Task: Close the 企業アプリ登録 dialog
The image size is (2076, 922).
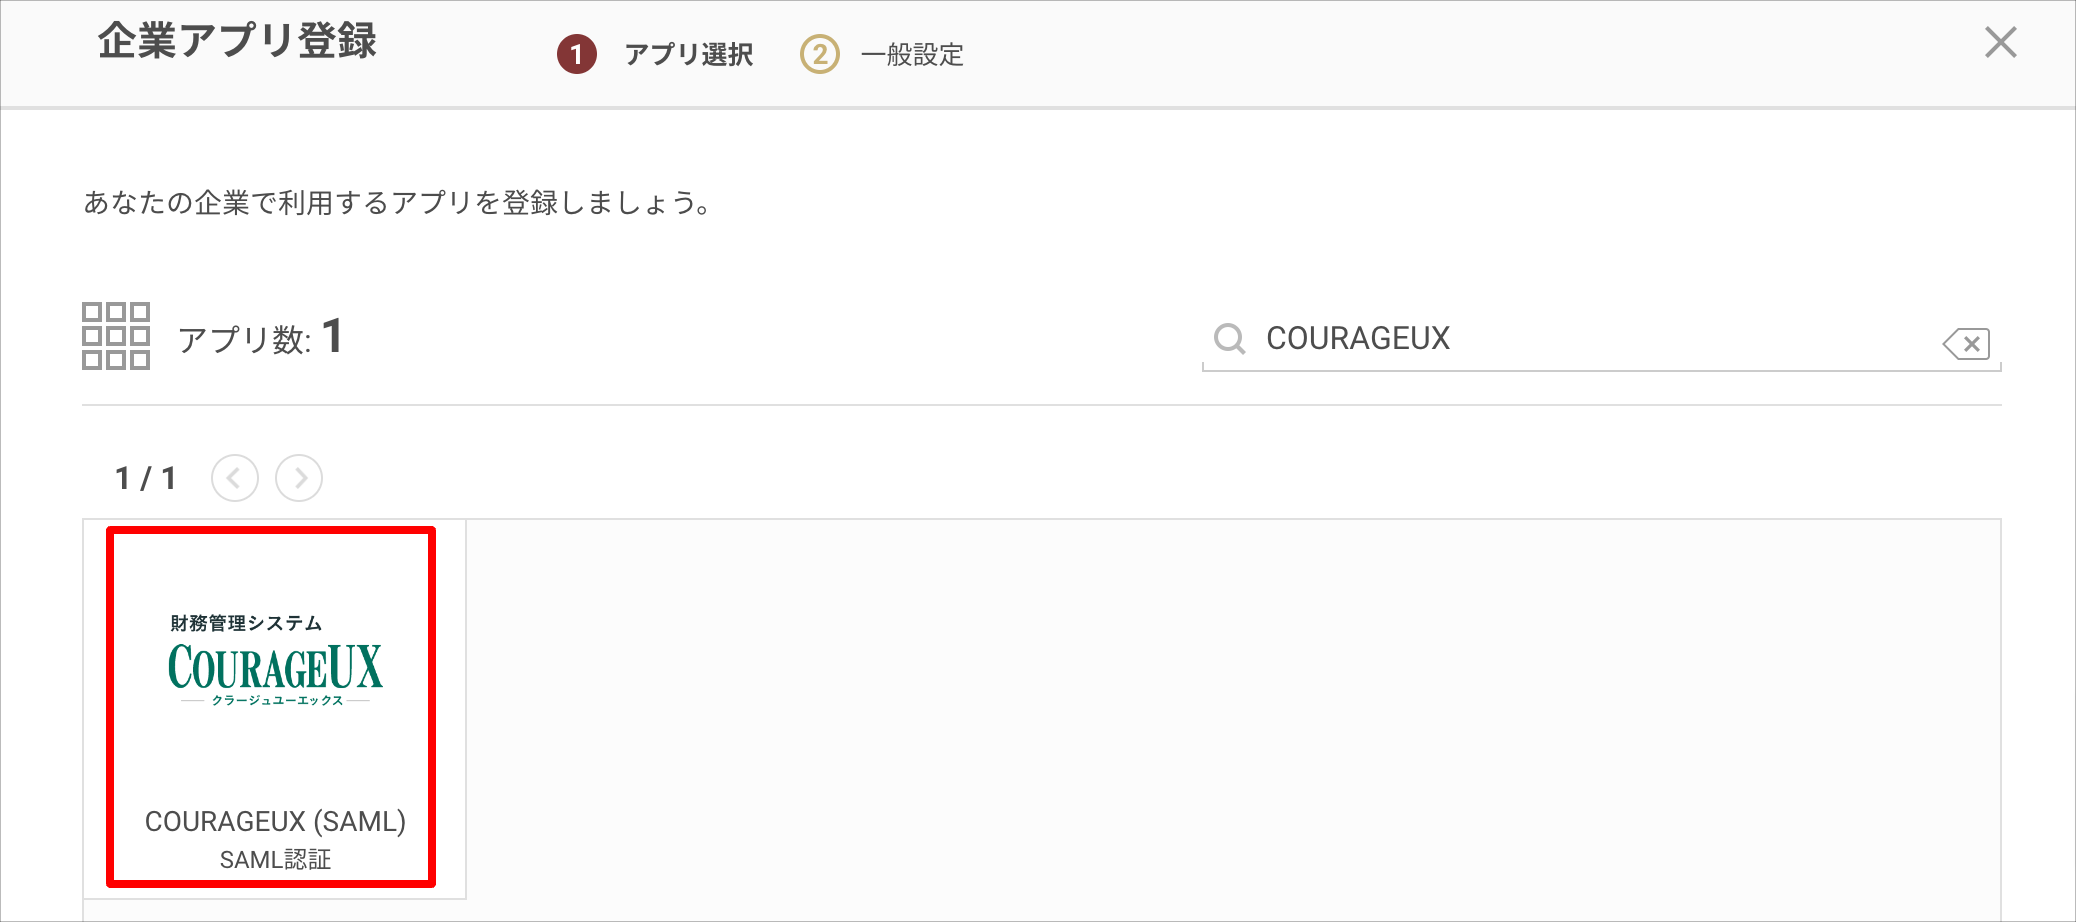Action: pos(2000,42)
